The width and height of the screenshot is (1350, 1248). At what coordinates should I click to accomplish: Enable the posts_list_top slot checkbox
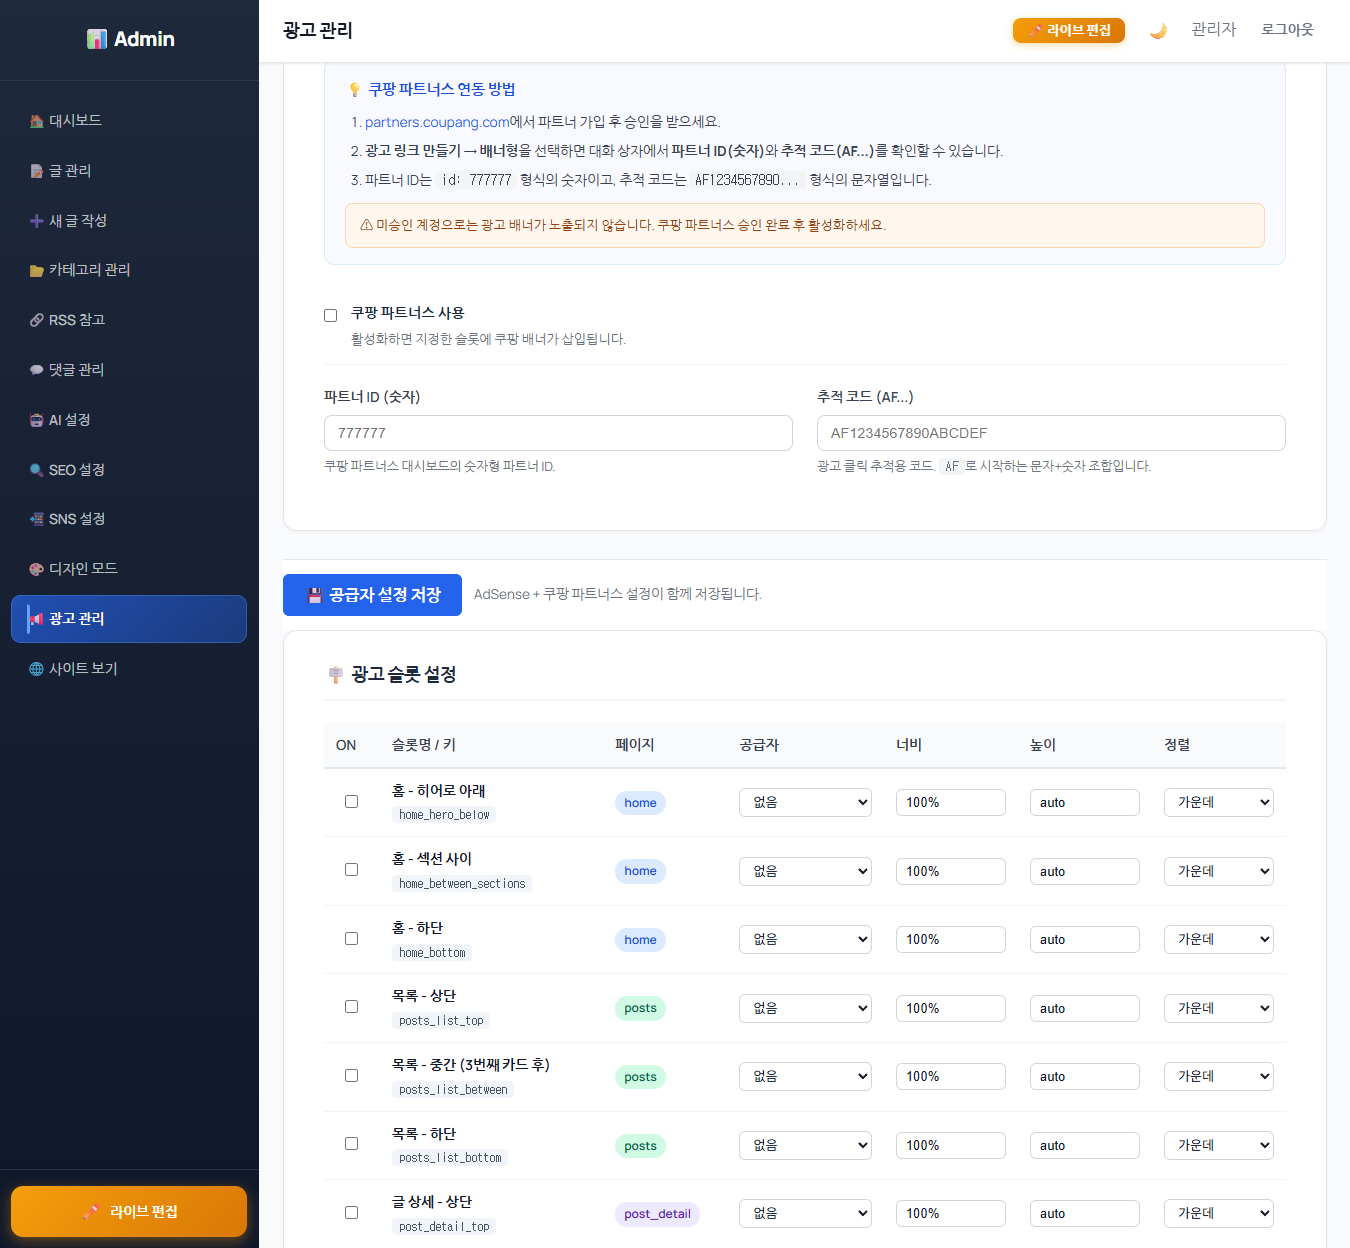point(351,1006)
